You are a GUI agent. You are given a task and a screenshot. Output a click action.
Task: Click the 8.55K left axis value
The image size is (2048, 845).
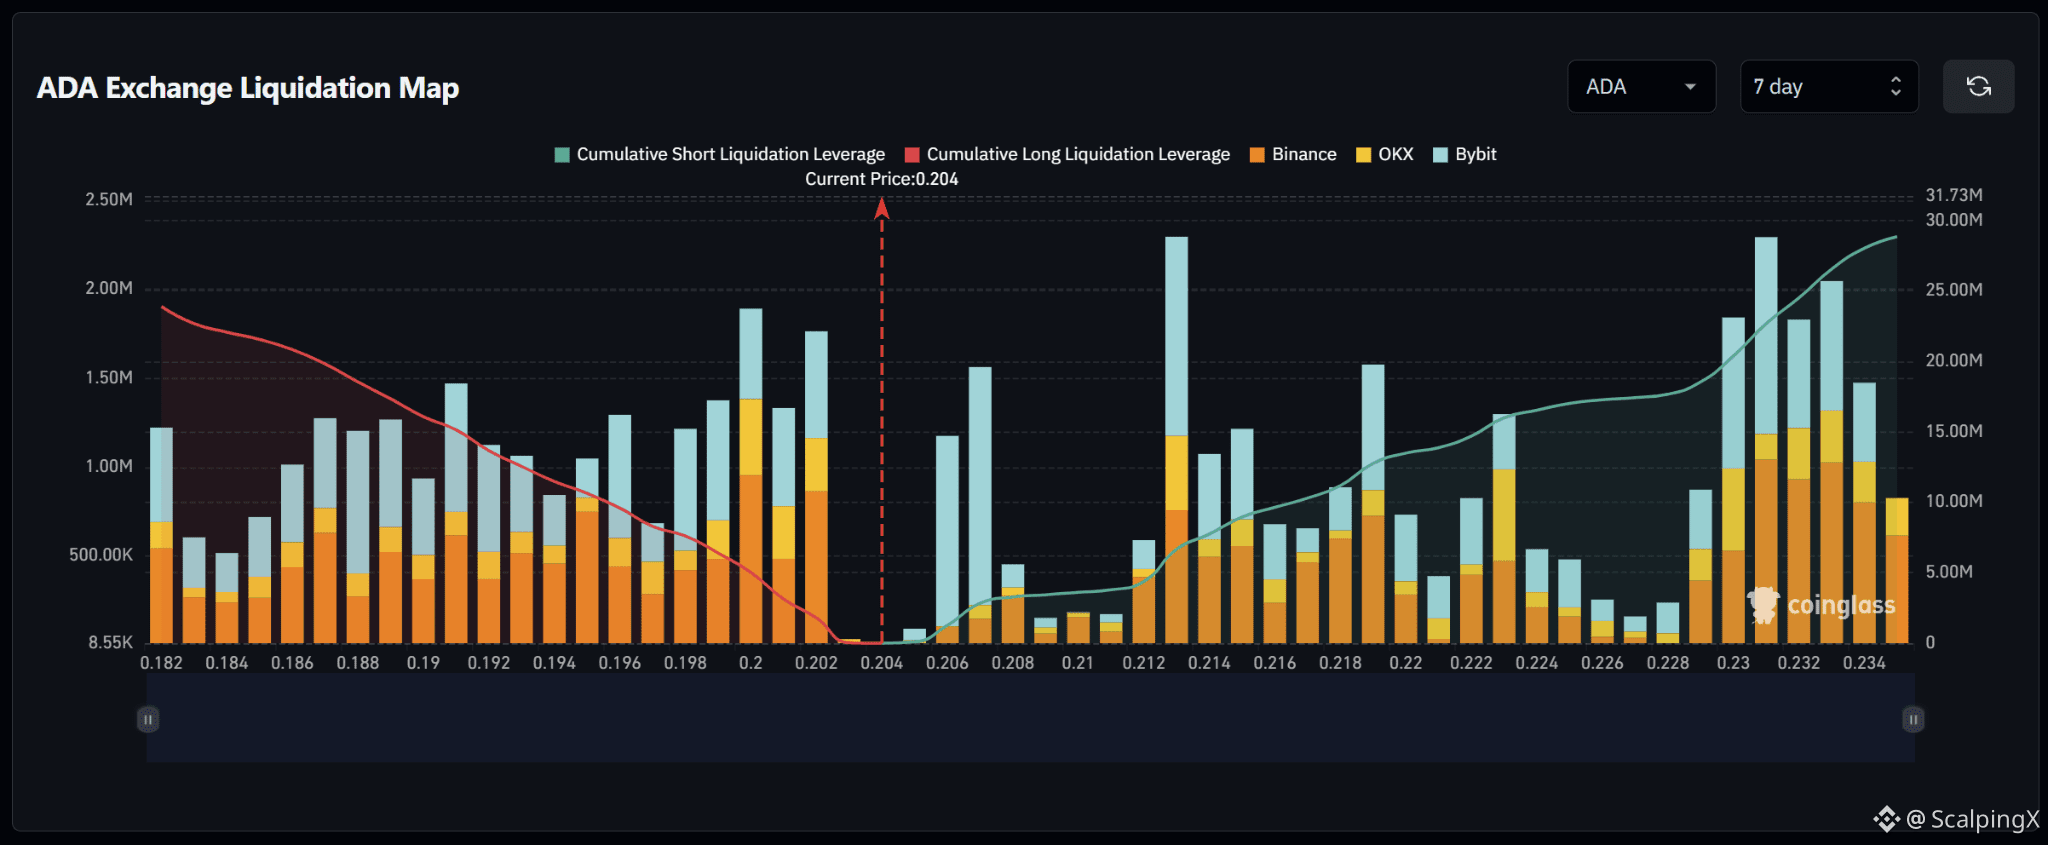point(110,643)
